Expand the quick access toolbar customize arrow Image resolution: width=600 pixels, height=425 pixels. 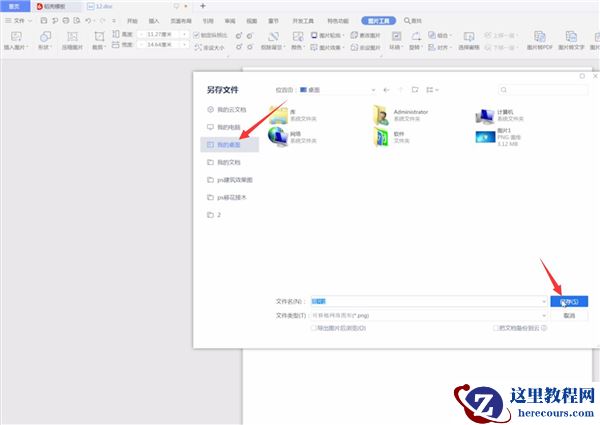(114, 21)
